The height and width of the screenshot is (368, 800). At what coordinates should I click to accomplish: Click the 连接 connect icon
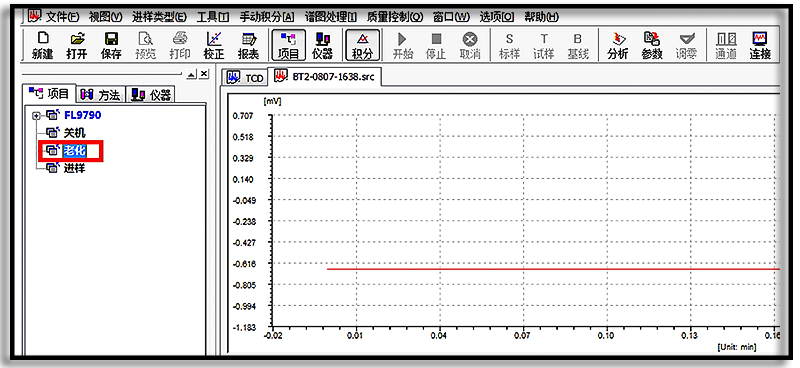click(x=760, y=45)
